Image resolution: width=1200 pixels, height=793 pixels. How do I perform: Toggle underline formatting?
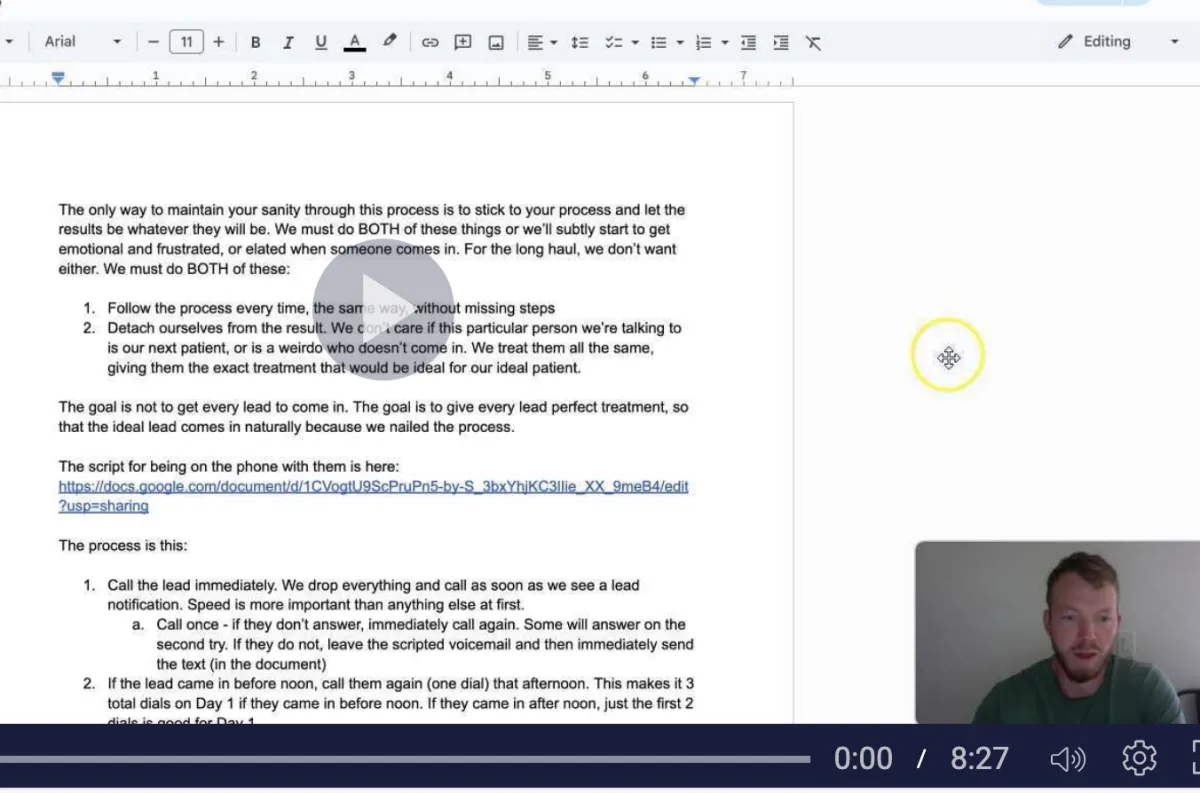pos(321,42)
